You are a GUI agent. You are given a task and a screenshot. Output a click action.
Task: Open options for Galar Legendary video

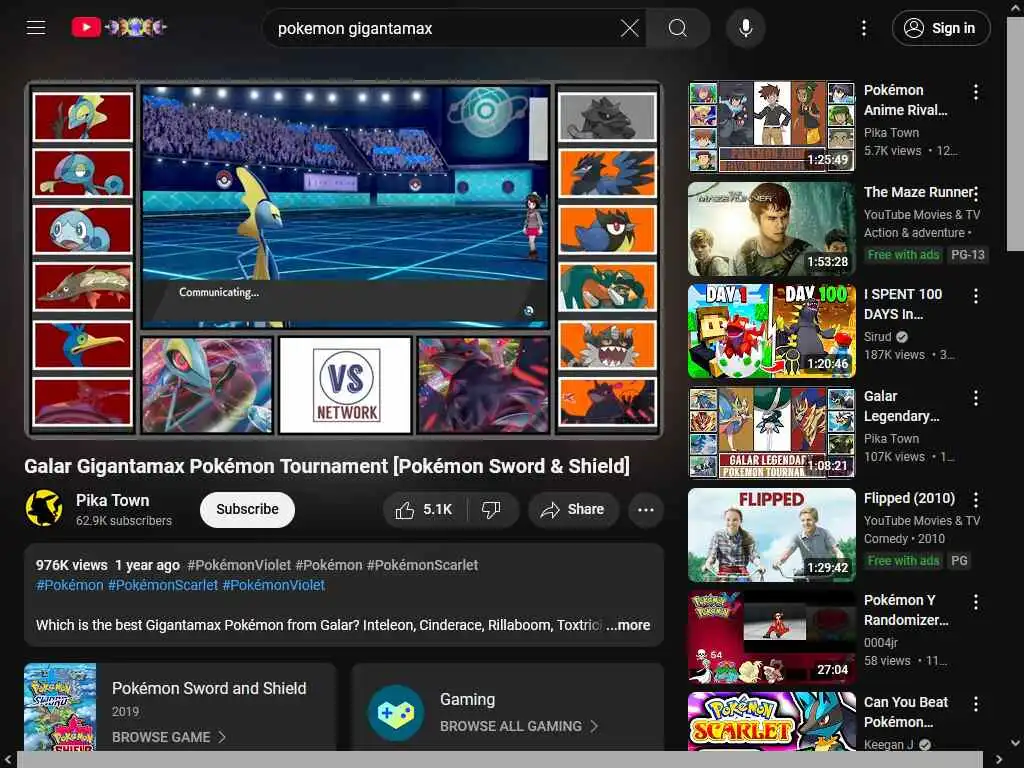click(976, 398)
